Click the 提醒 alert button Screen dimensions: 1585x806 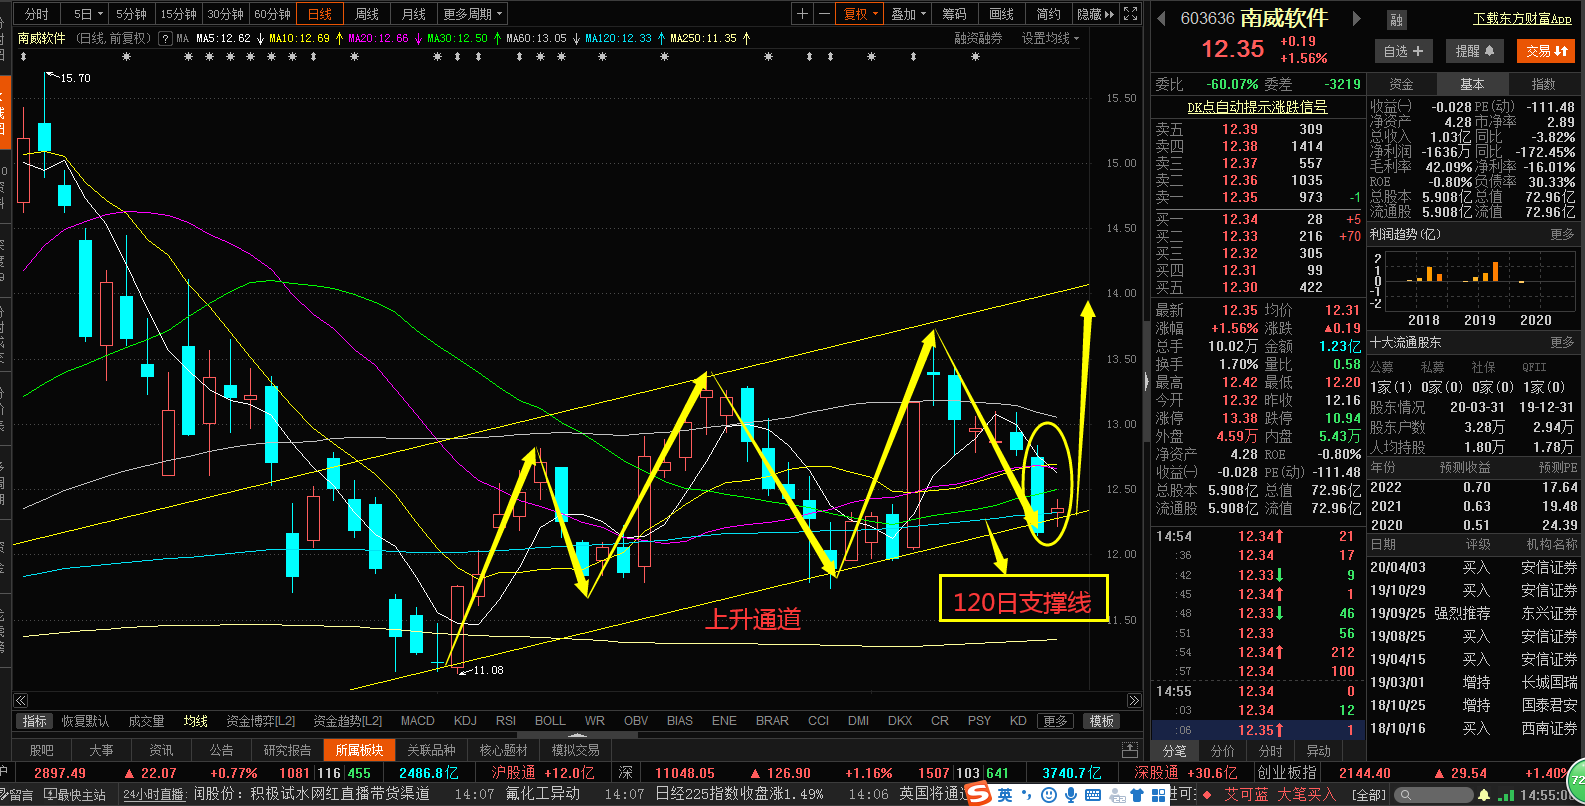[x=1475, y=51]
